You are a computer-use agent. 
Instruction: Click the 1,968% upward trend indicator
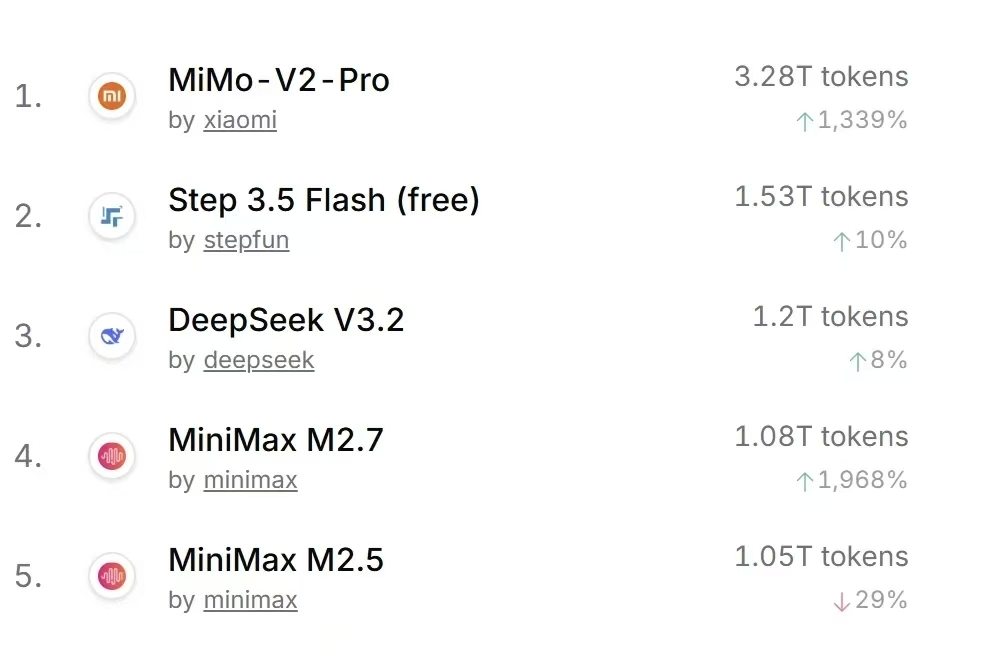pyautogui.click(x=851, y=481)
